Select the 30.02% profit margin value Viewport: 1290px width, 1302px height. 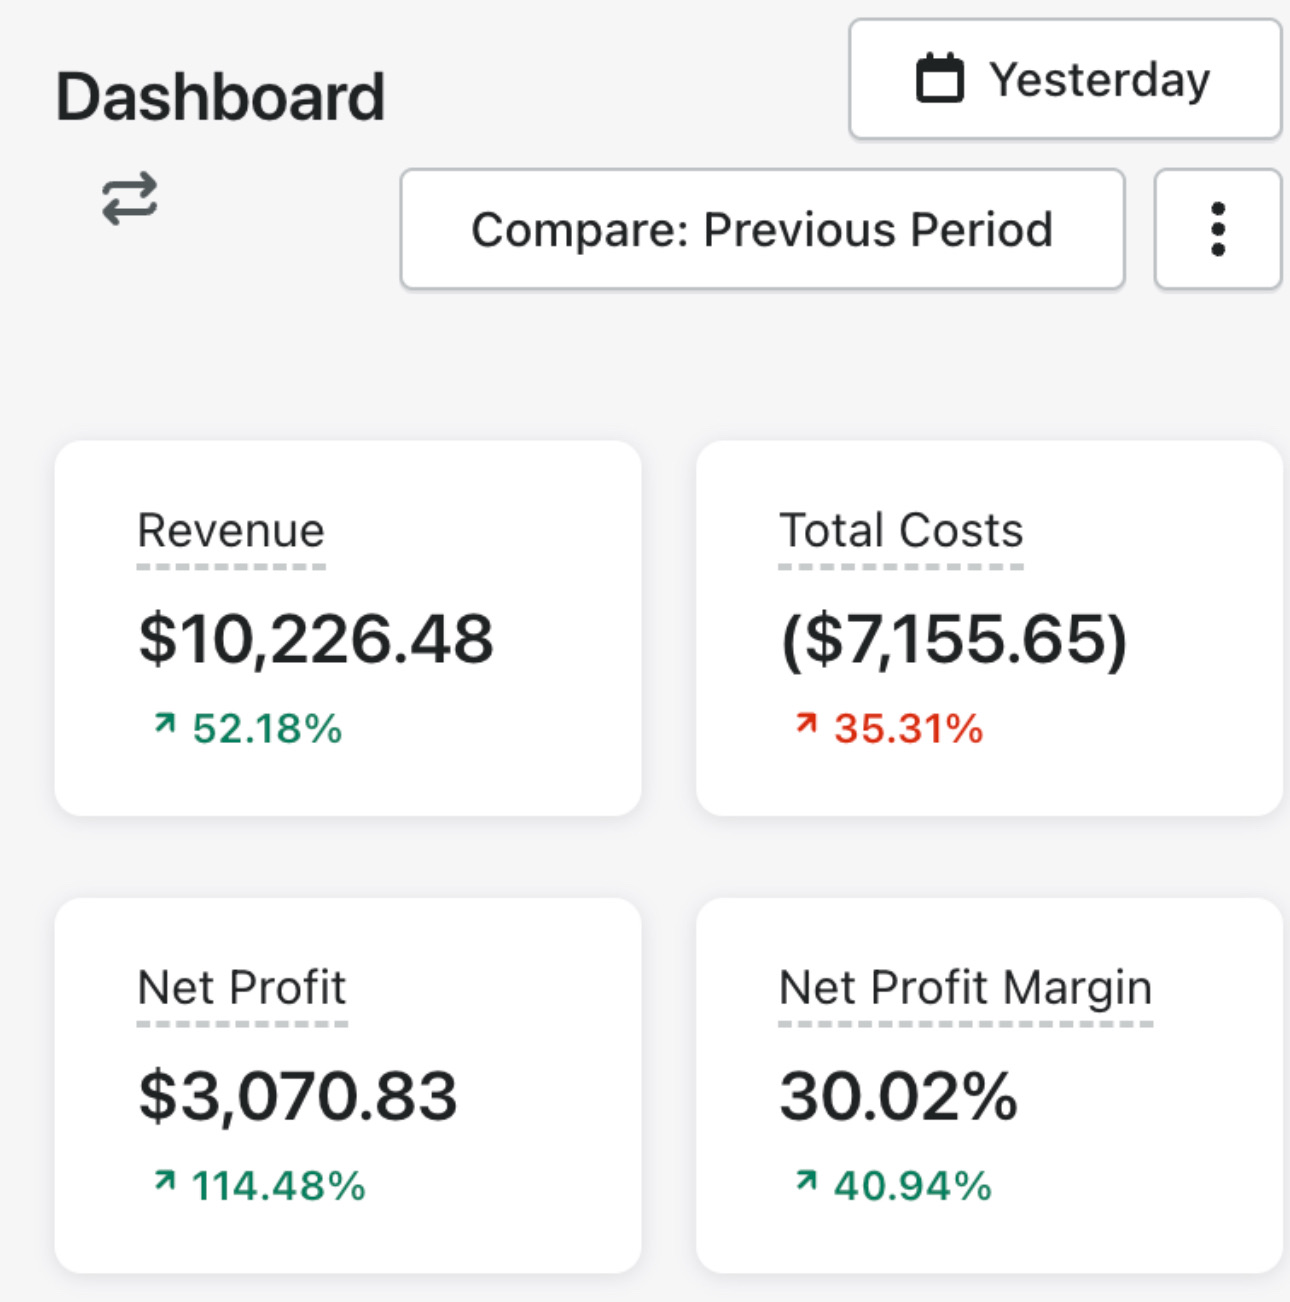898,1096
